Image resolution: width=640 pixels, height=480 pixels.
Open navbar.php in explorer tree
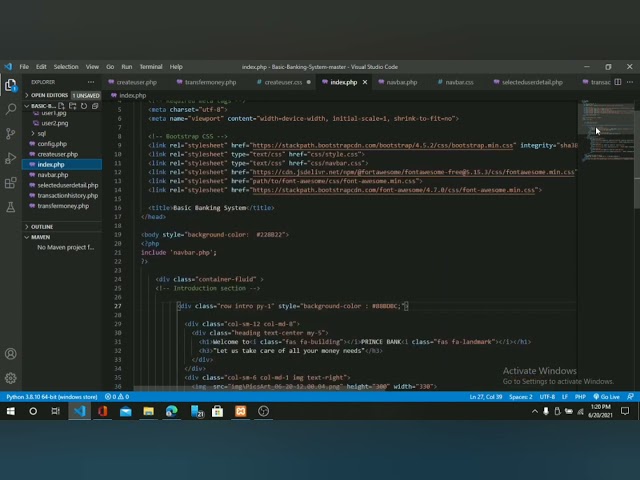click(53, 175)
